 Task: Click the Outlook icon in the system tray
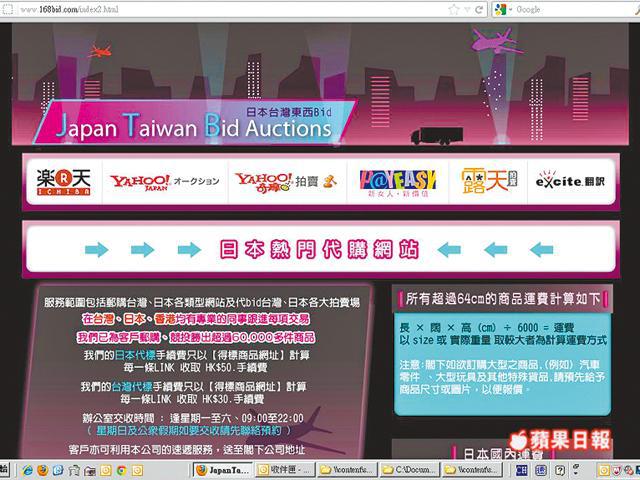click(x=603, y=470)
